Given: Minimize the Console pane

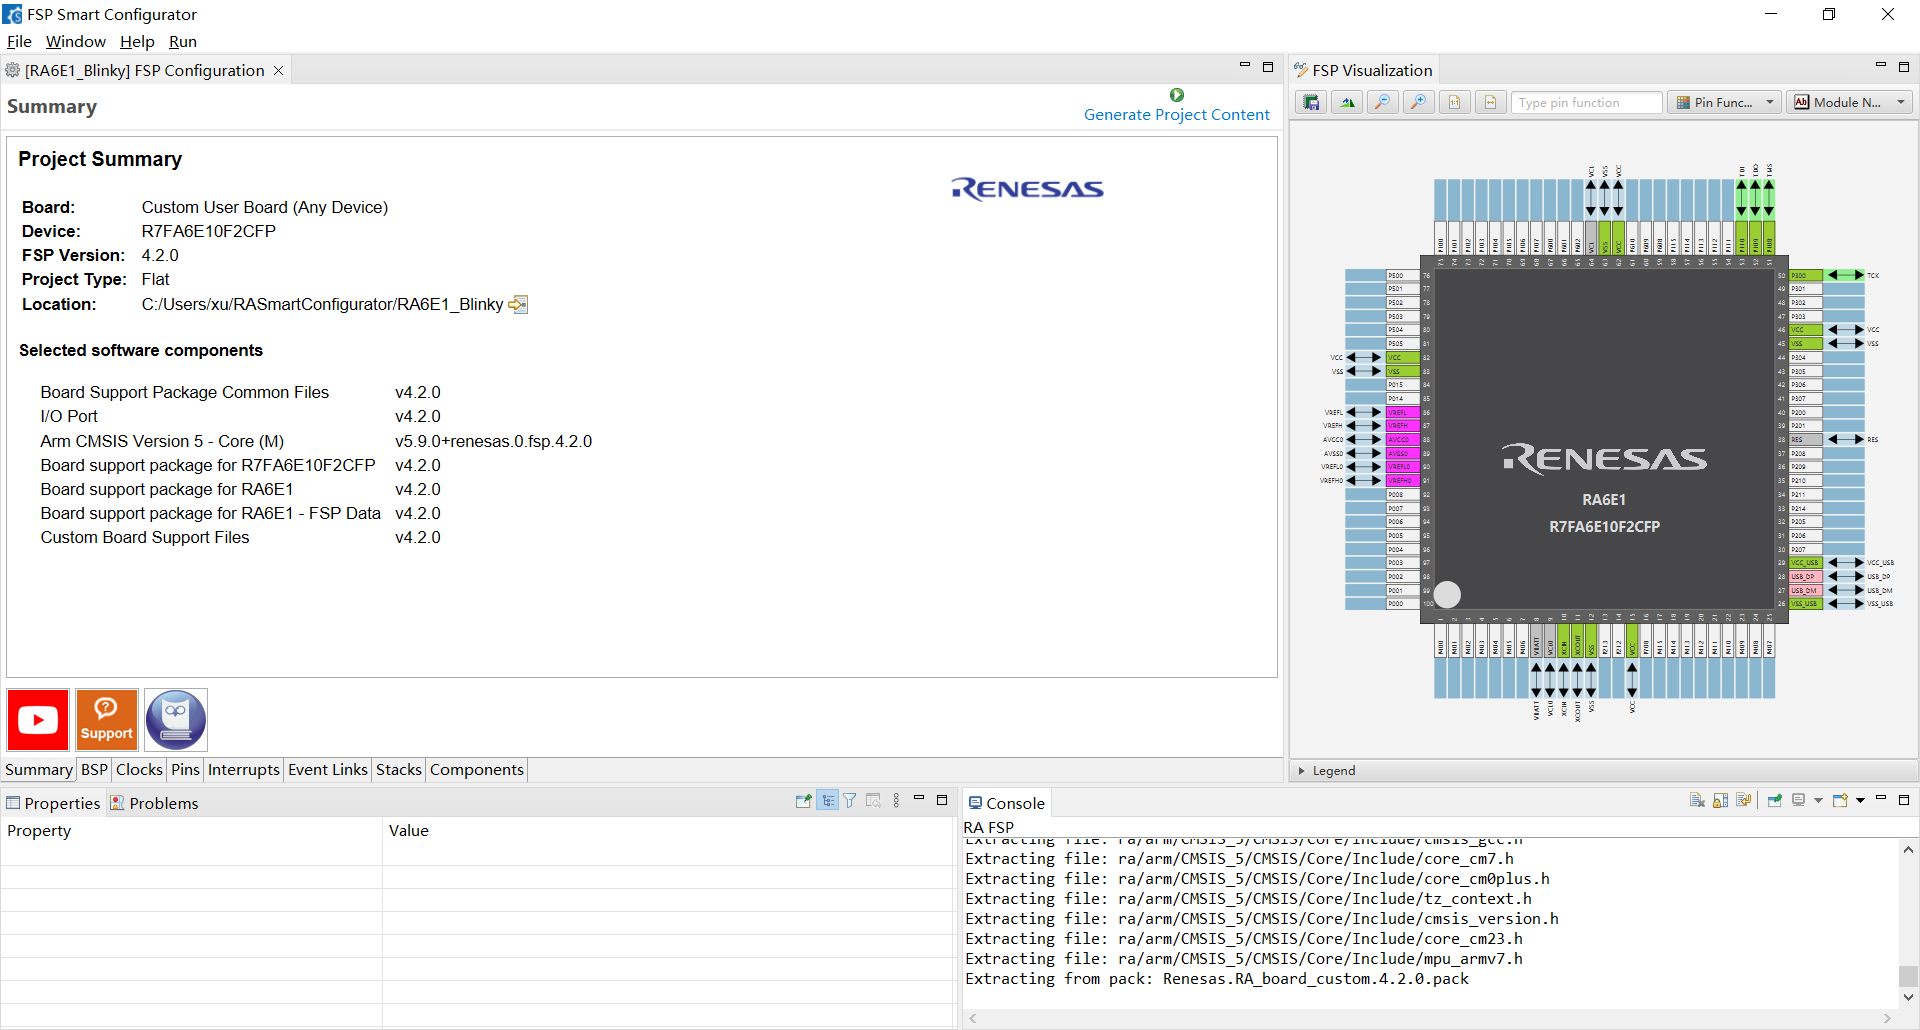Looking at the screenshot, I should 1880,798.
